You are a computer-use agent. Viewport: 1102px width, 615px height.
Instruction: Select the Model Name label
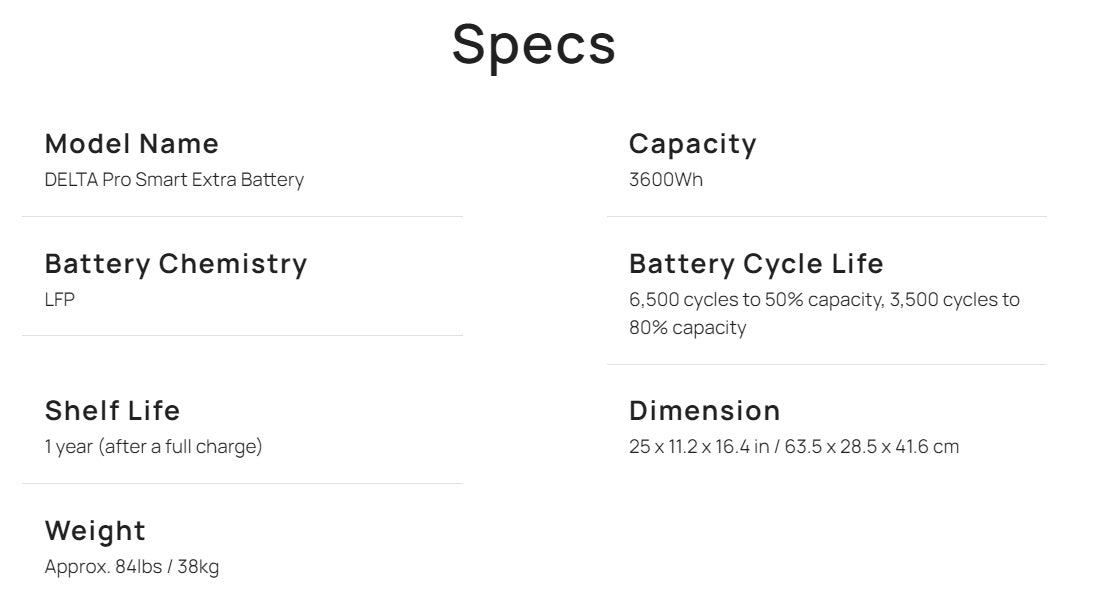coord(132,144)
